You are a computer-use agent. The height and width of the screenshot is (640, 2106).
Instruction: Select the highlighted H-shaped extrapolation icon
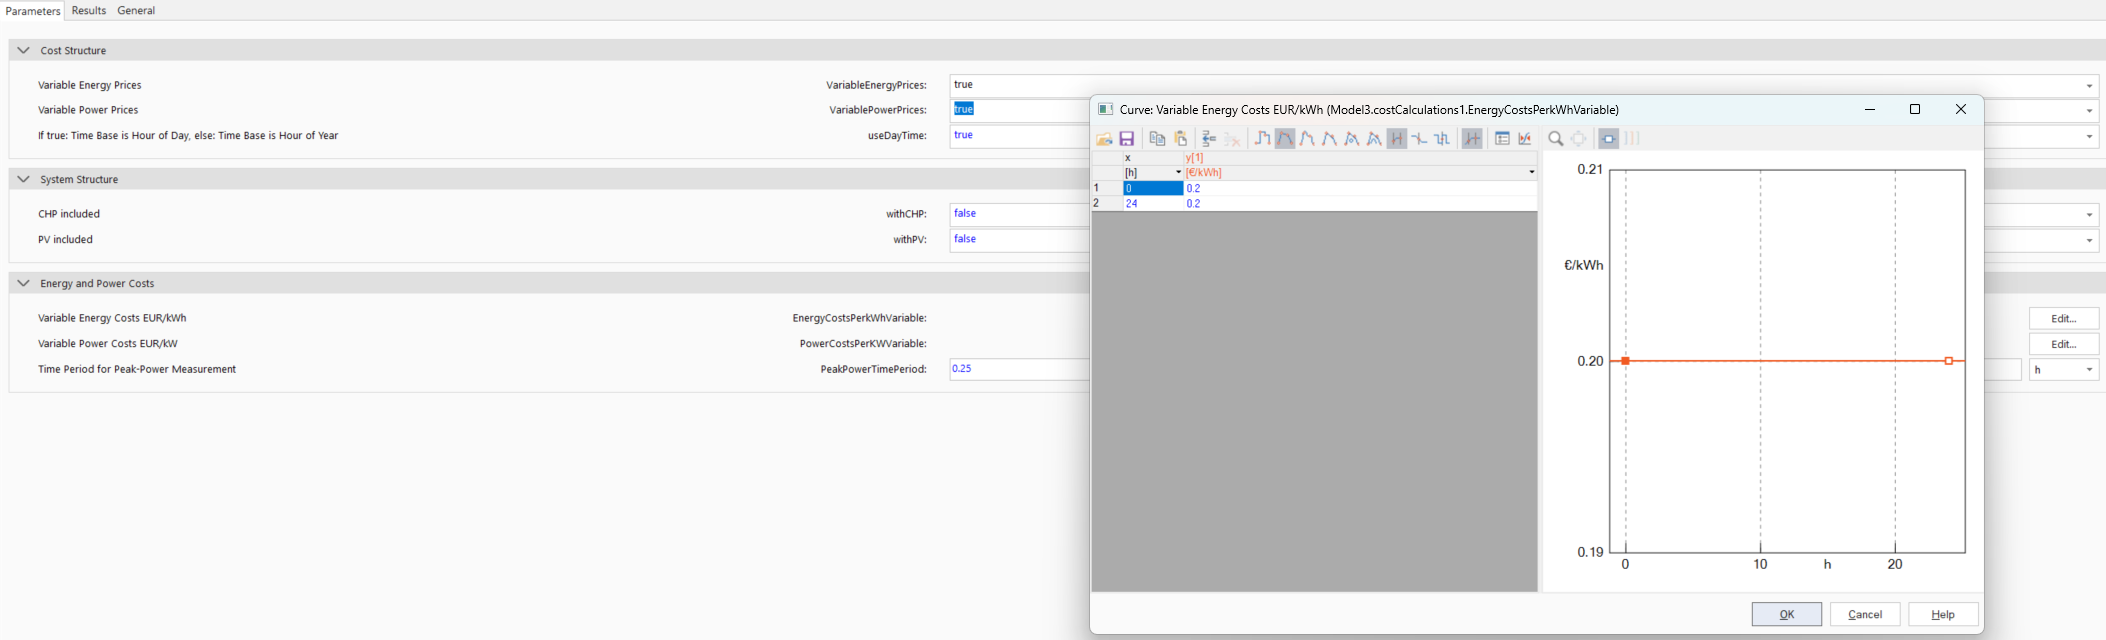1397,138
